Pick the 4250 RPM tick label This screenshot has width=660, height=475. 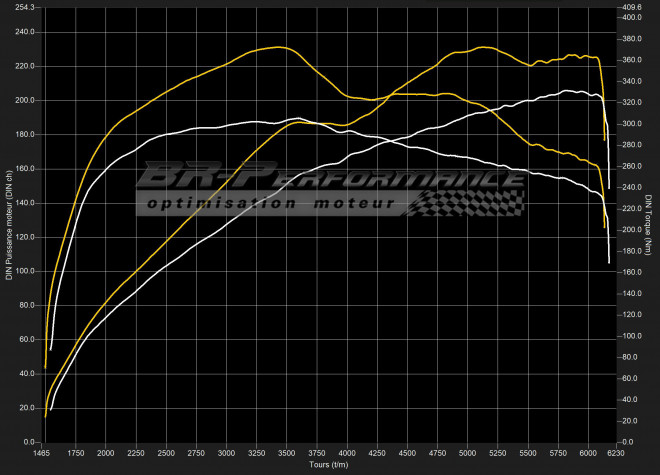378,453
